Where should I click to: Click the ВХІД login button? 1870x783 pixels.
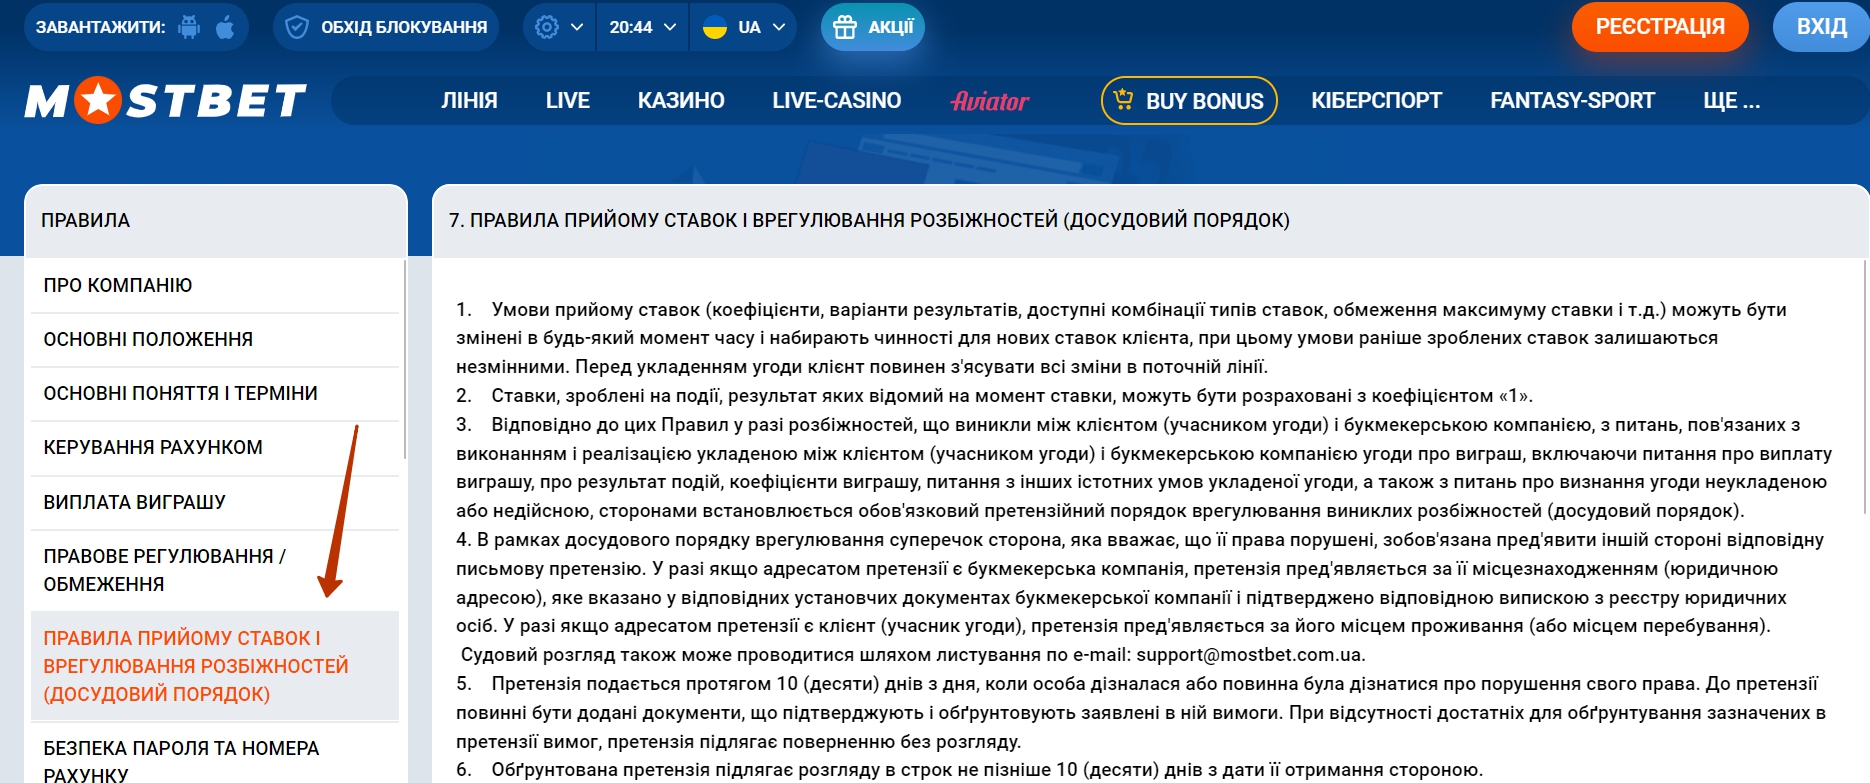point(1821,27)
